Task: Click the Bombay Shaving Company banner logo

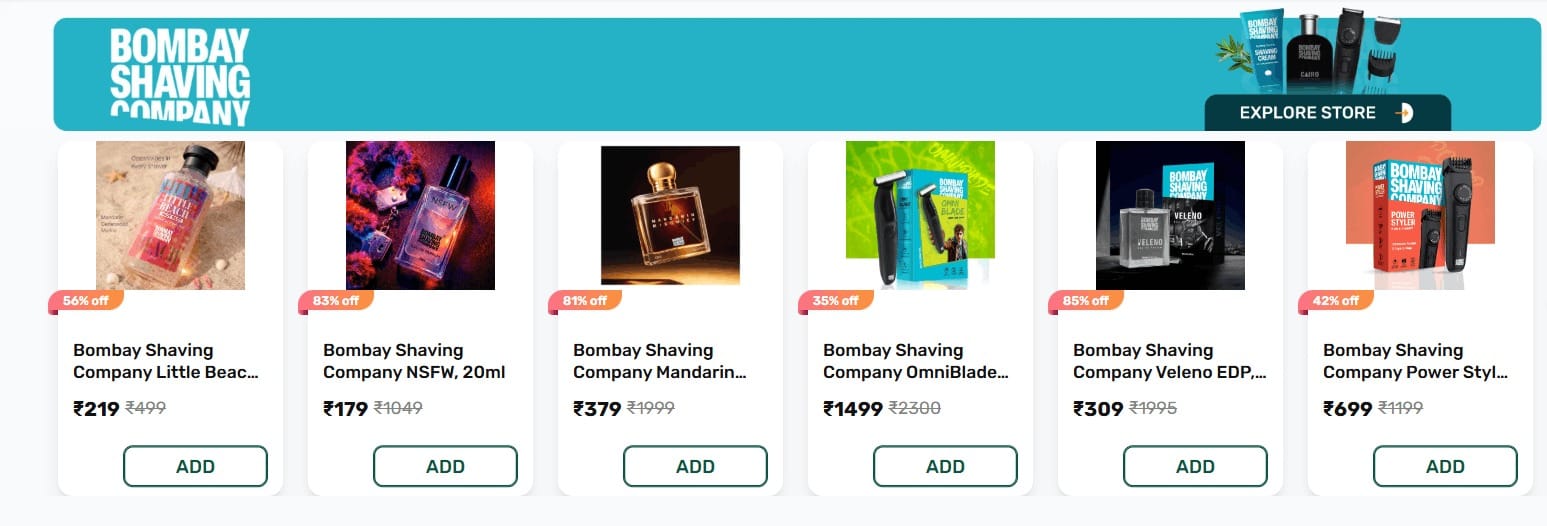Action: (180, 77)
